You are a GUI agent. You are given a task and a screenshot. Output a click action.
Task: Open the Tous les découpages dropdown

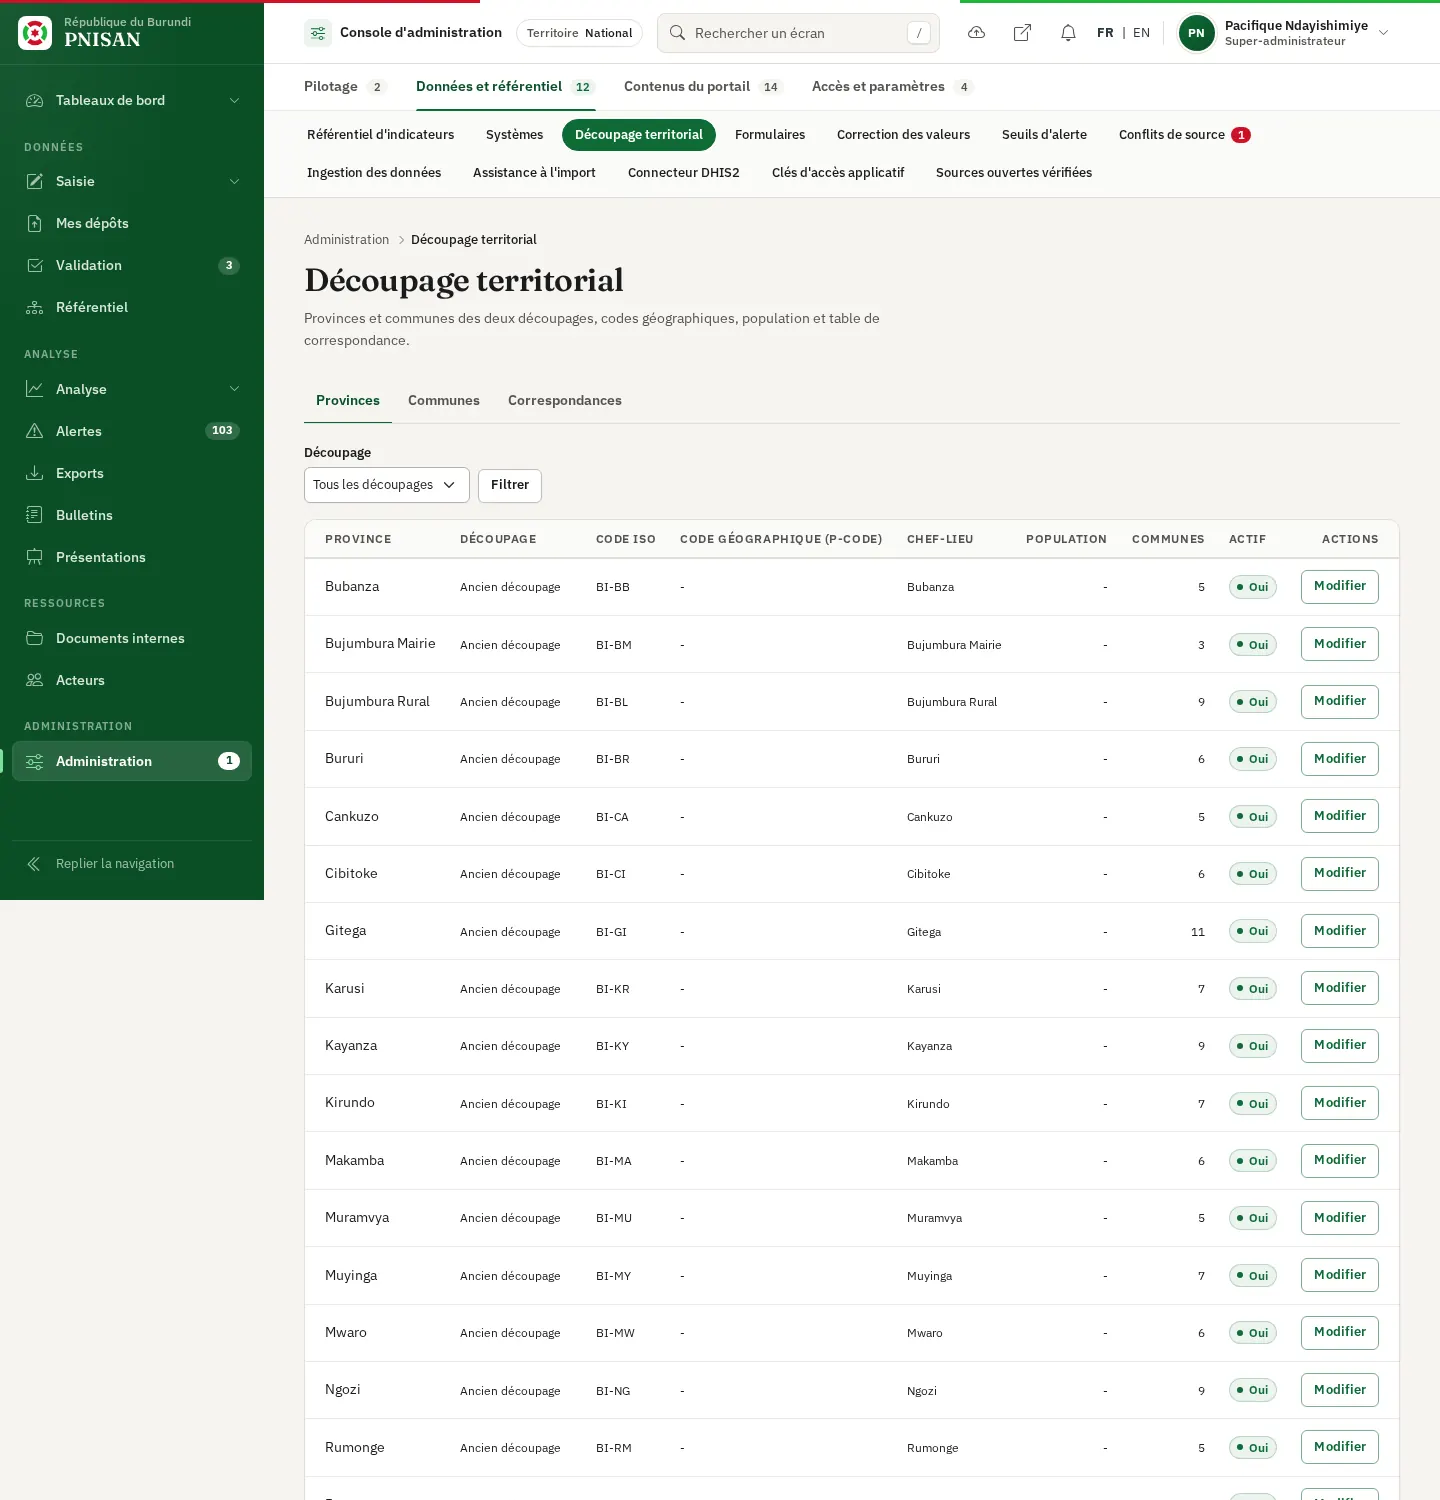(x=387, y=485)
